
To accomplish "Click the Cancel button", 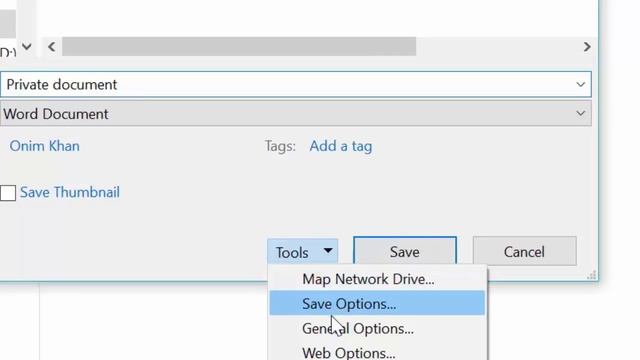I will [524, 251].
